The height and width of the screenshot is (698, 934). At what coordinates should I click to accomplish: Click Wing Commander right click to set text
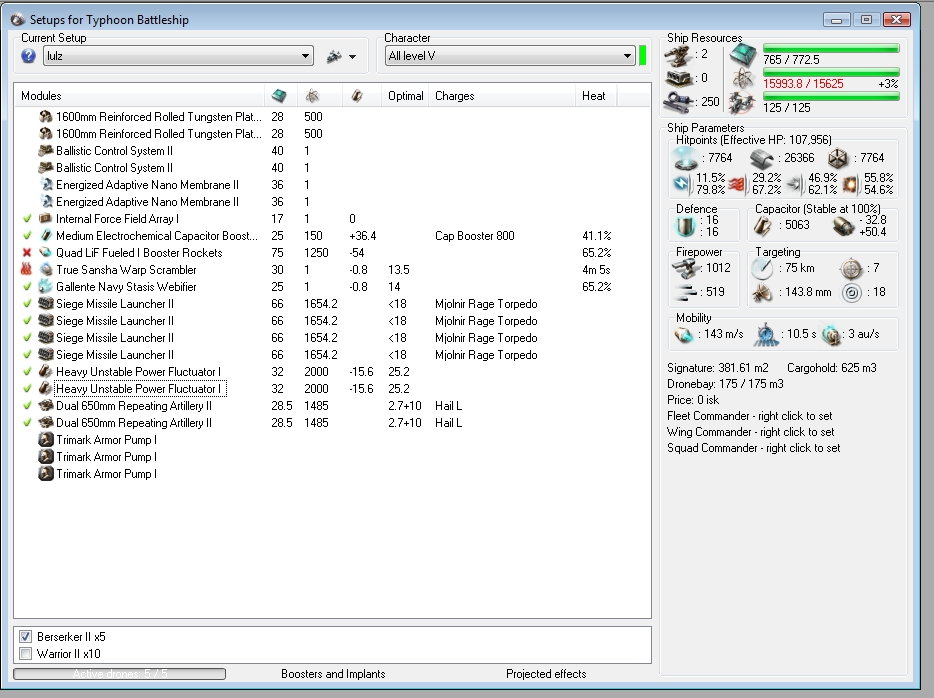750,432
